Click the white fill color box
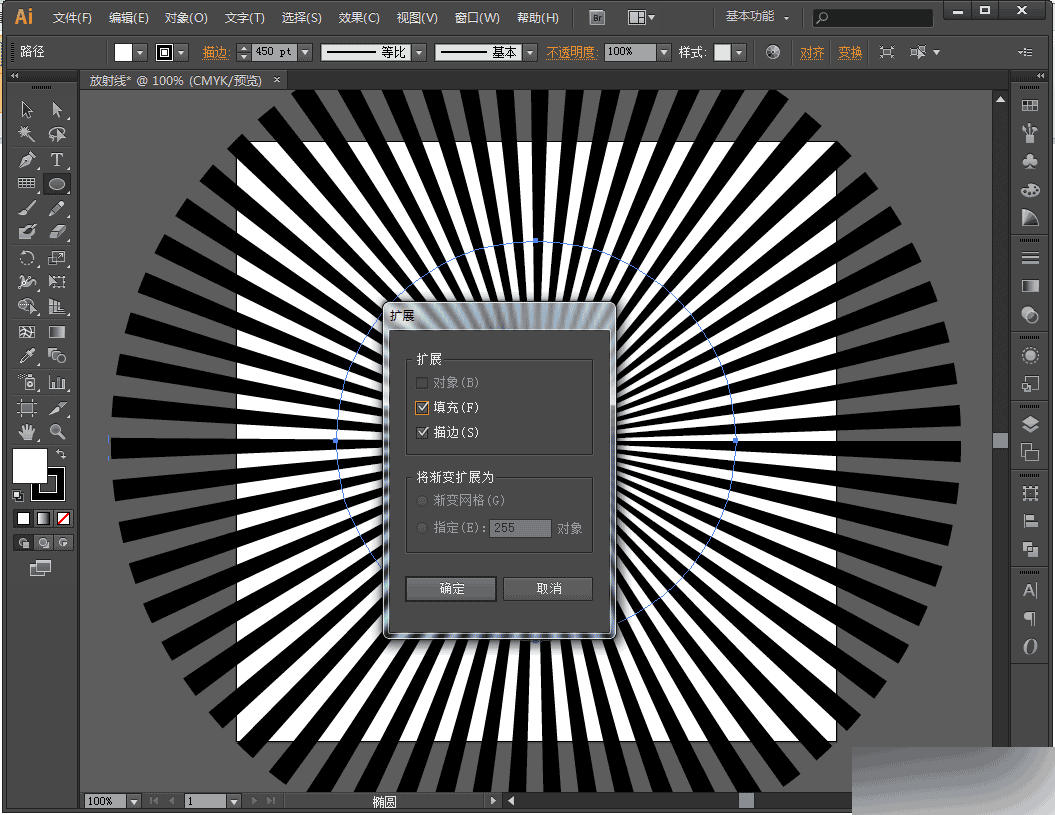This screenshot has height=815, width=1055. (x=30, y=466)
